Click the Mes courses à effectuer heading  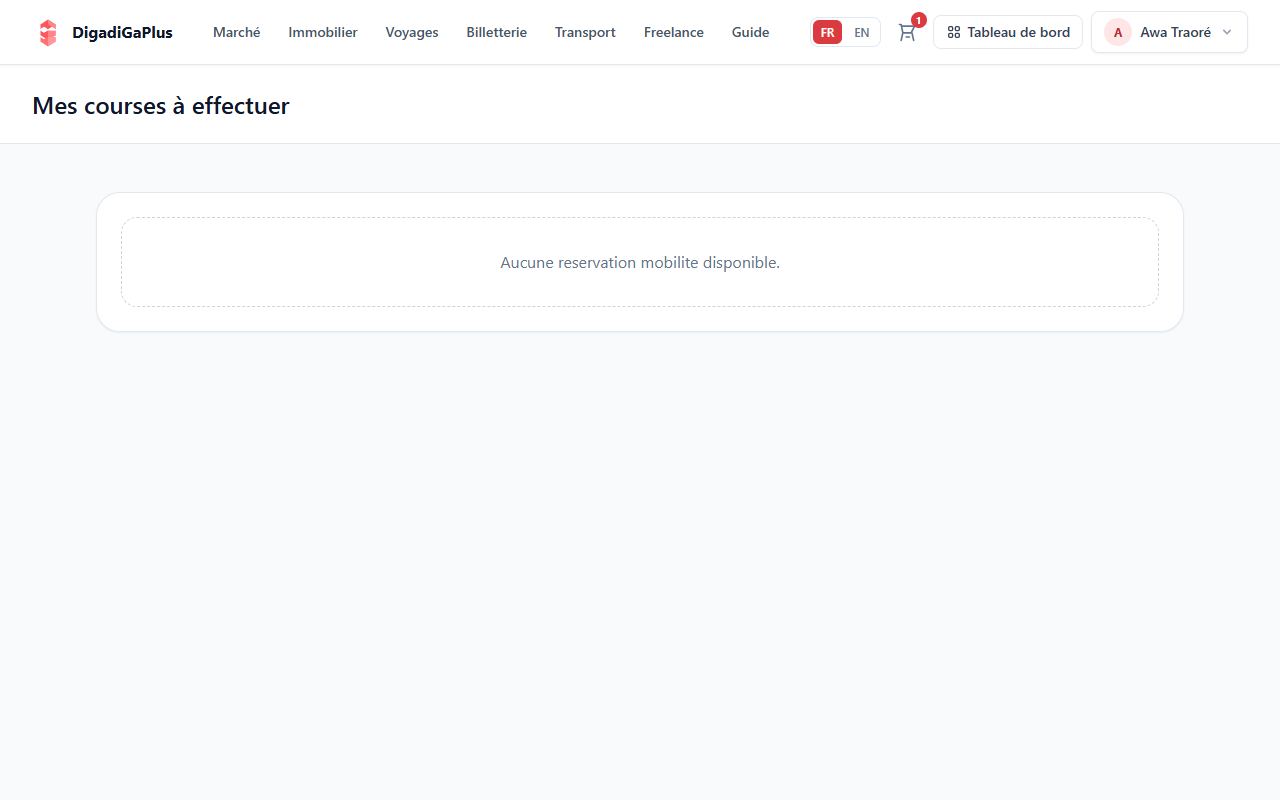click(161, 106)
